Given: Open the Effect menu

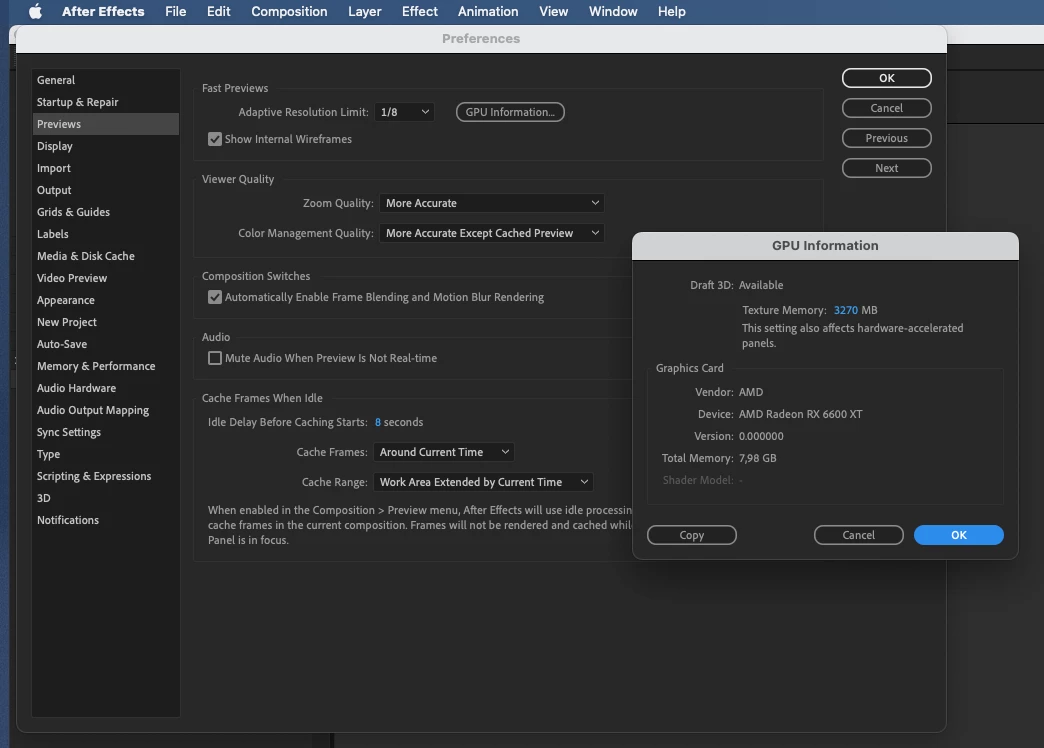Looking at the screenshot, I should [x=419, y=11].
